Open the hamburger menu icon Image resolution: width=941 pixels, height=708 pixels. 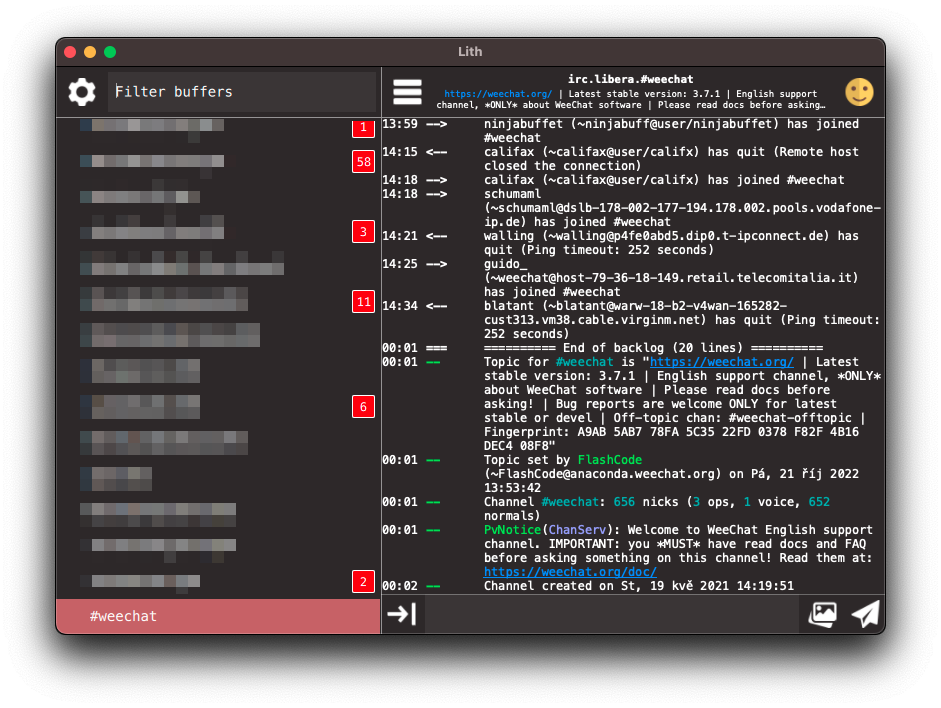click(x=407, y=91)
